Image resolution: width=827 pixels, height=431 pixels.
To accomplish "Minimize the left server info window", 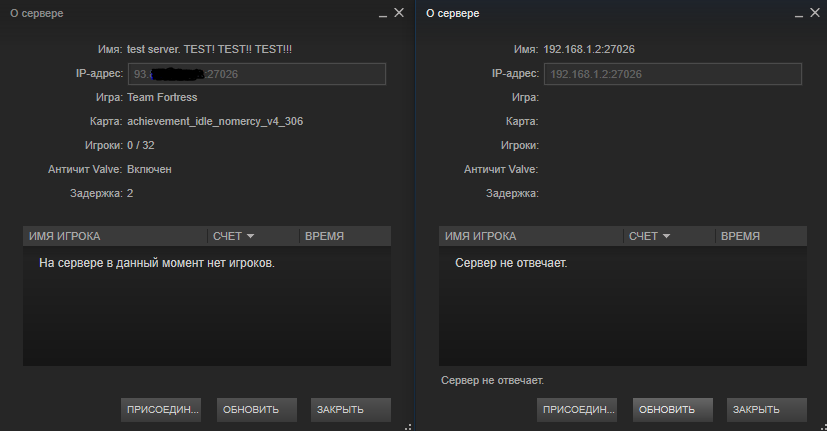I will pos(383,13).
